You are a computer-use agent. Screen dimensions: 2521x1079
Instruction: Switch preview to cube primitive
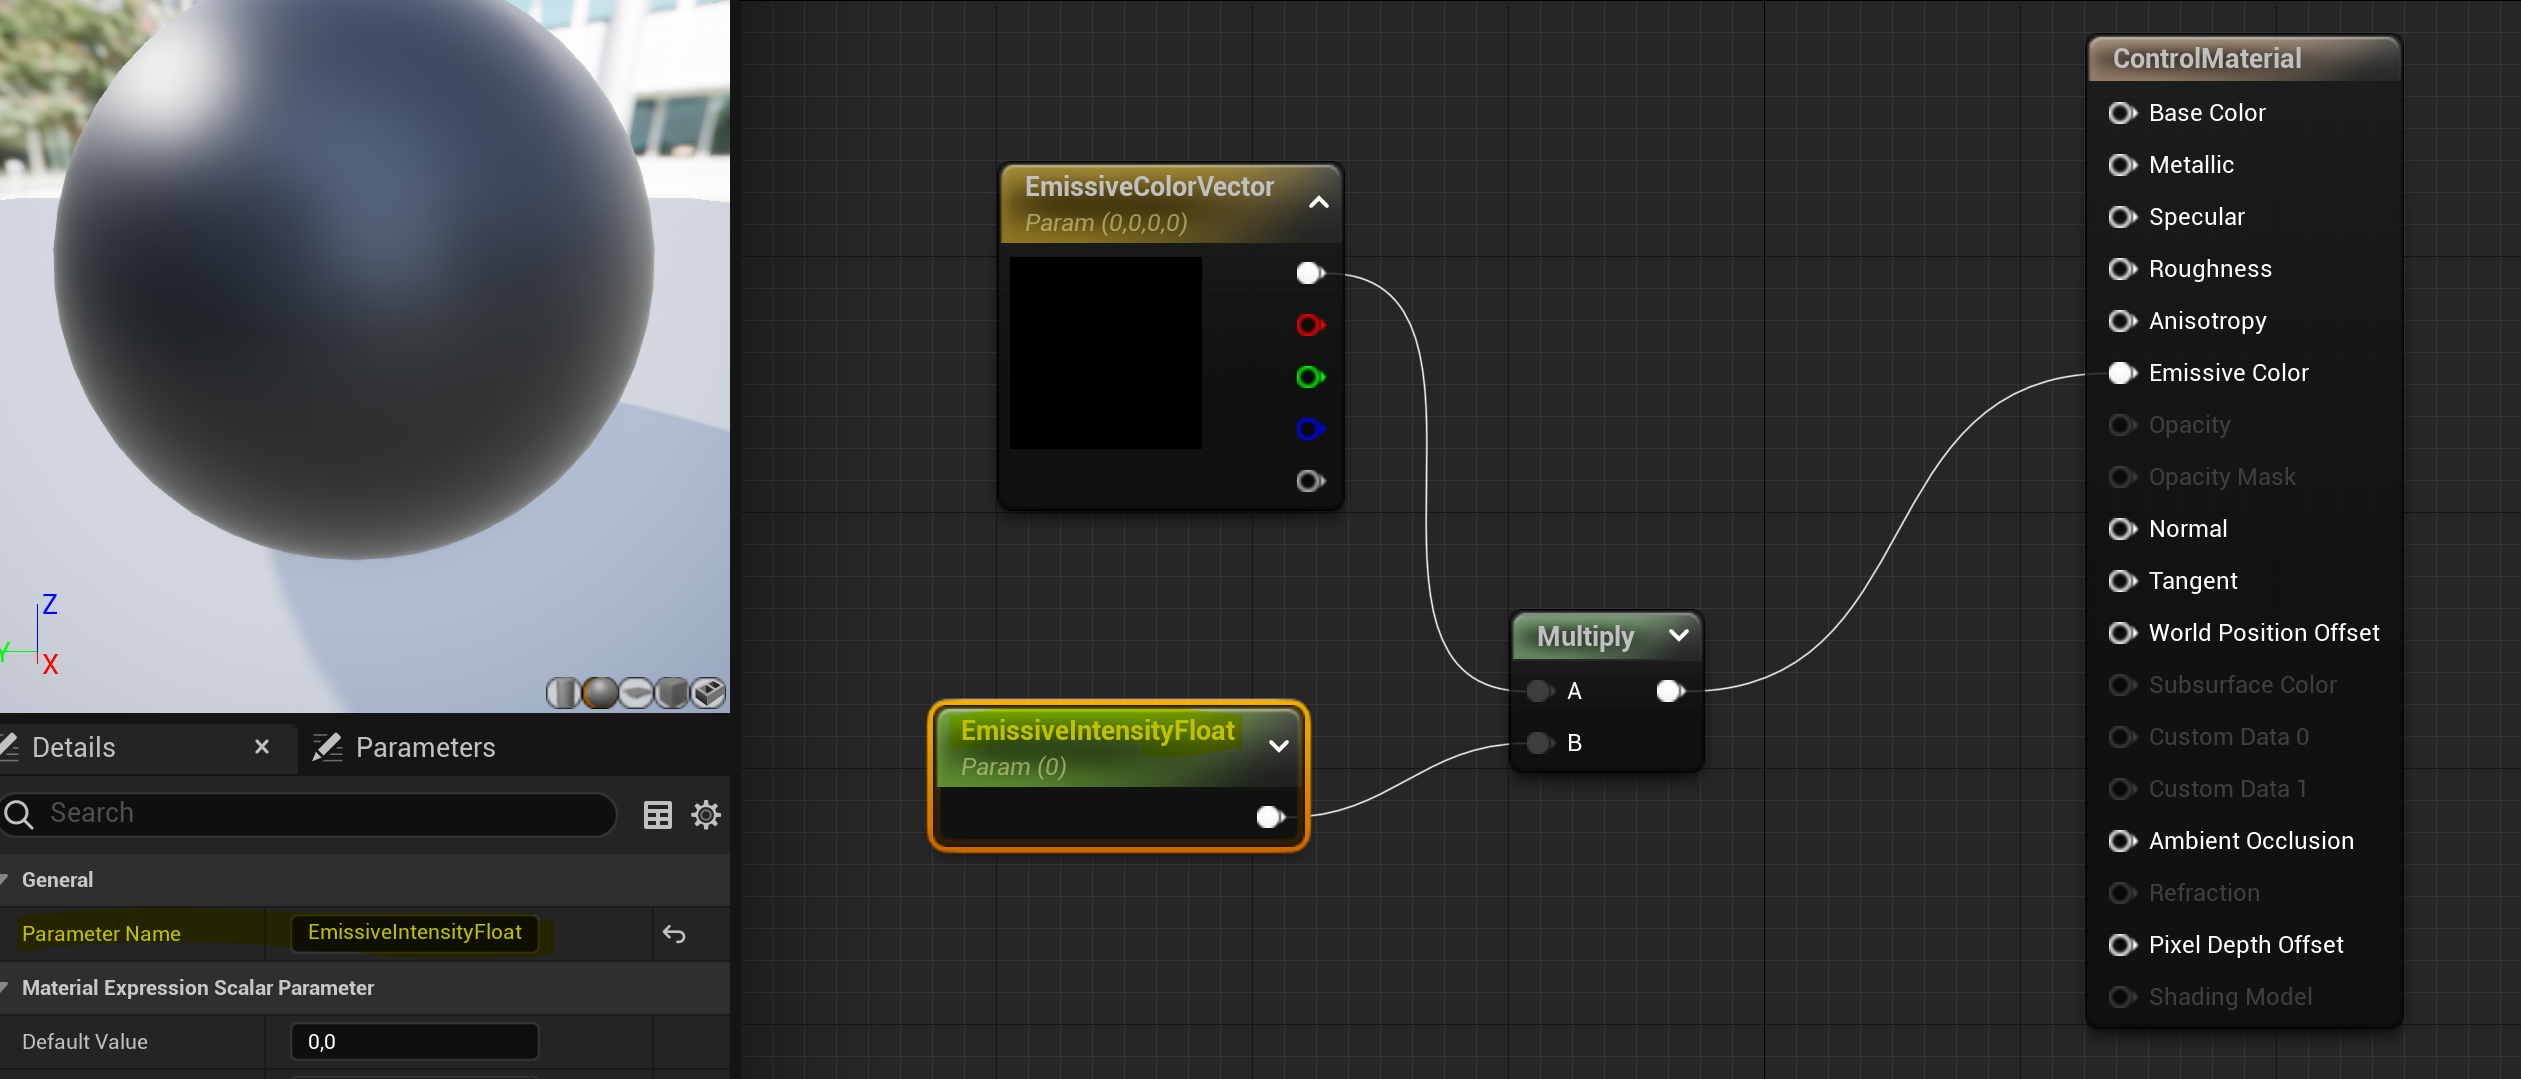click(x=672, y=692)
